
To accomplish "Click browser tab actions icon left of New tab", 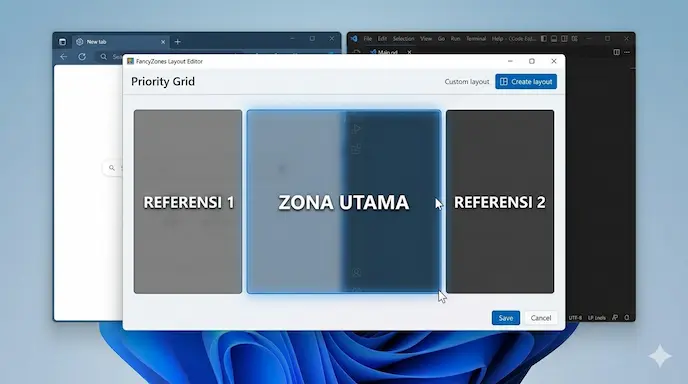I will tap(62, 42).
